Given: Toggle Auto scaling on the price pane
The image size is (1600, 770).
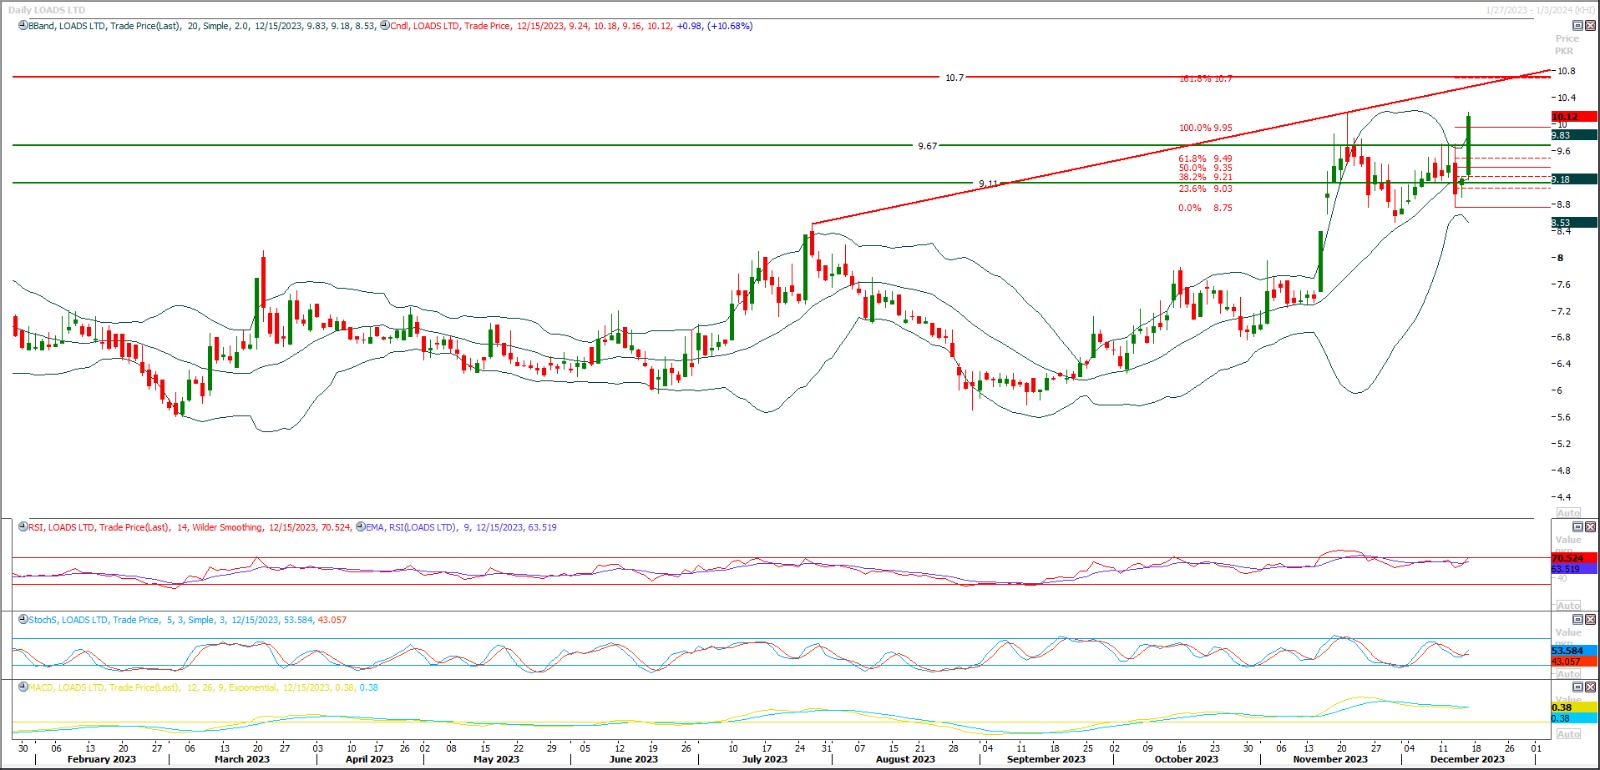Looking at the screenshot, I should (x=1568, y=513).
